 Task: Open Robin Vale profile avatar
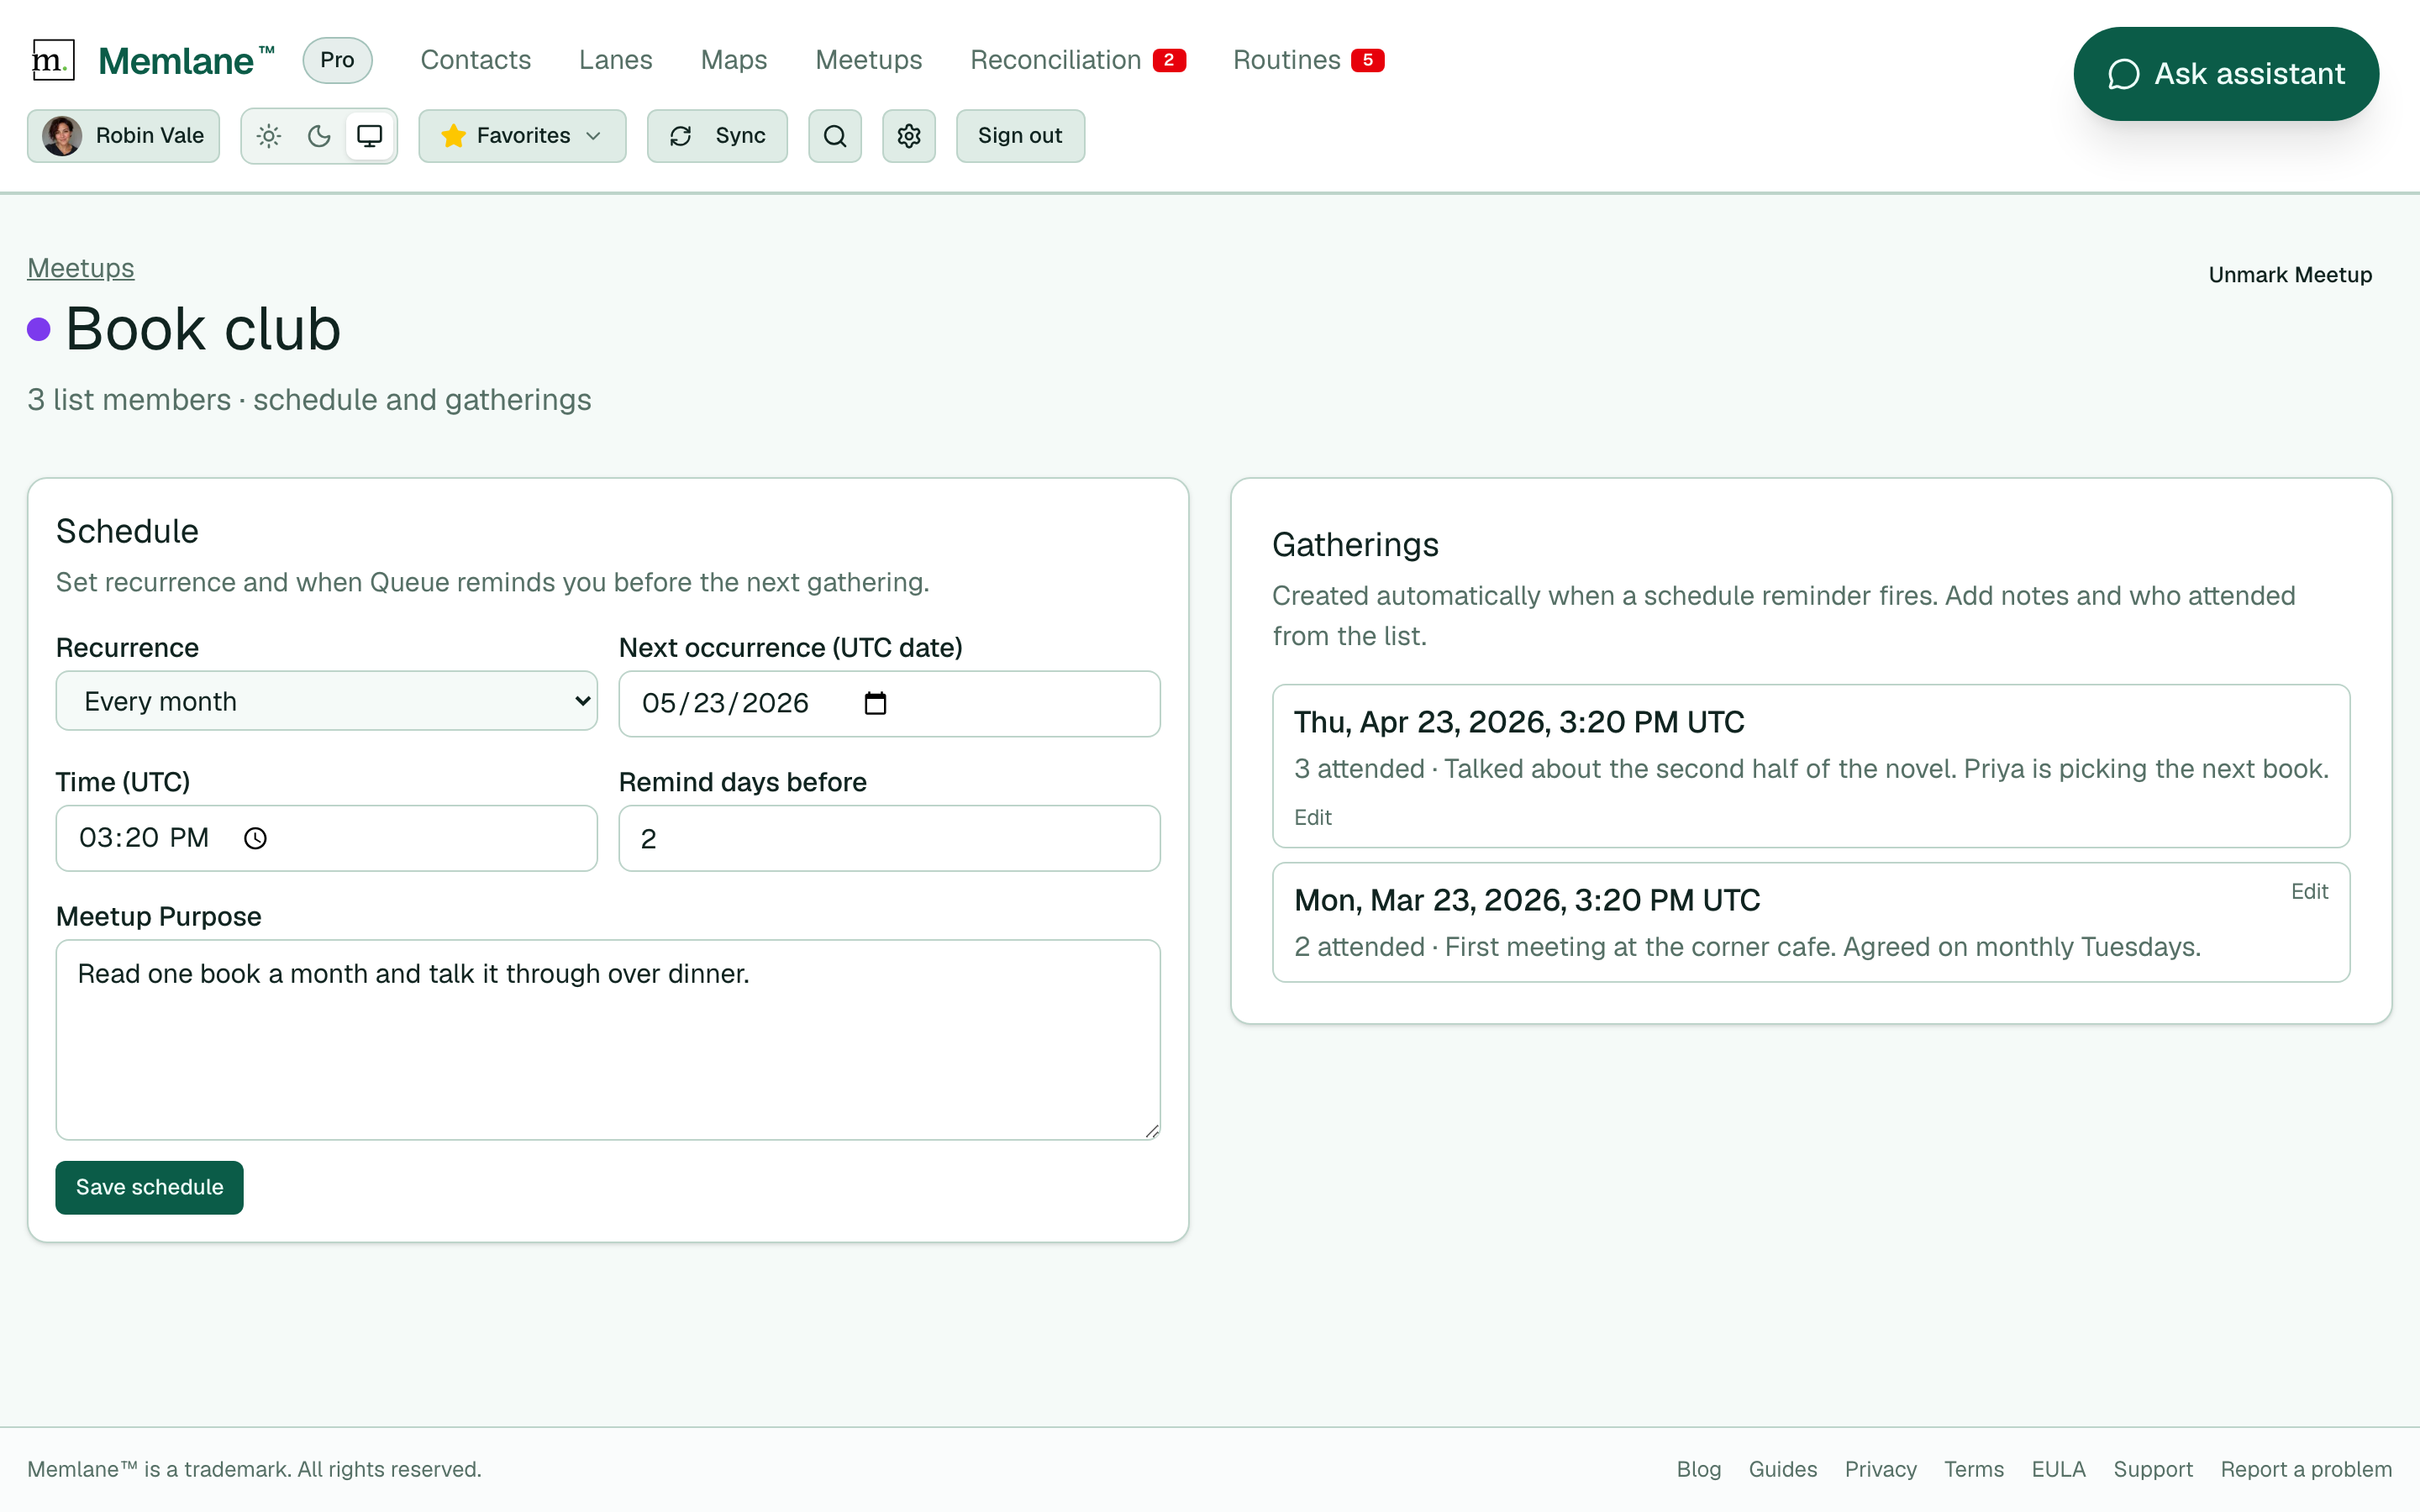[62, 136]
